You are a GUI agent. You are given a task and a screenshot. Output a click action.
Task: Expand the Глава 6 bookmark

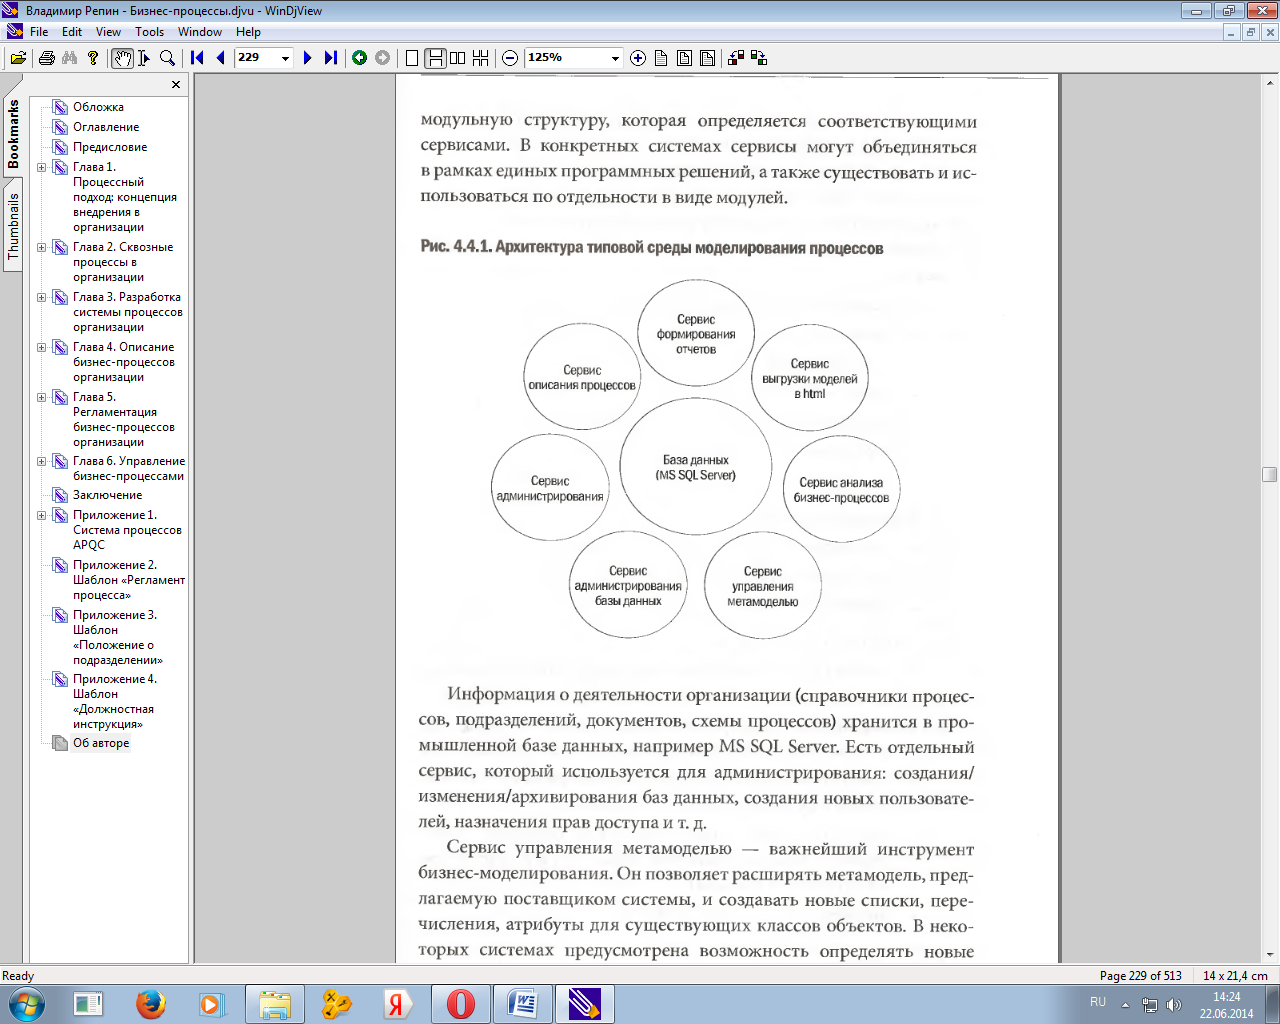(x=42, y=461)
